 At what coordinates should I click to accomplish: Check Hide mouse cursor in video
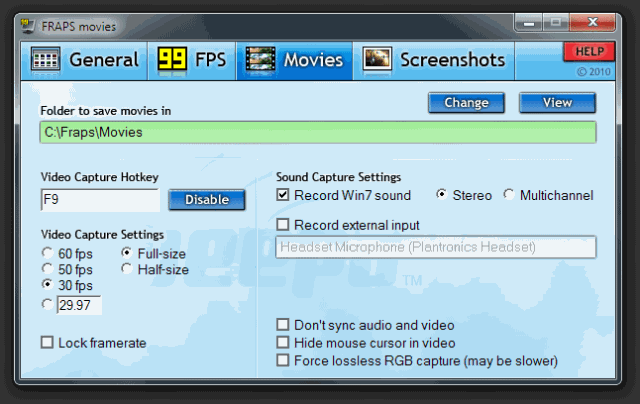tap(282, 342)
